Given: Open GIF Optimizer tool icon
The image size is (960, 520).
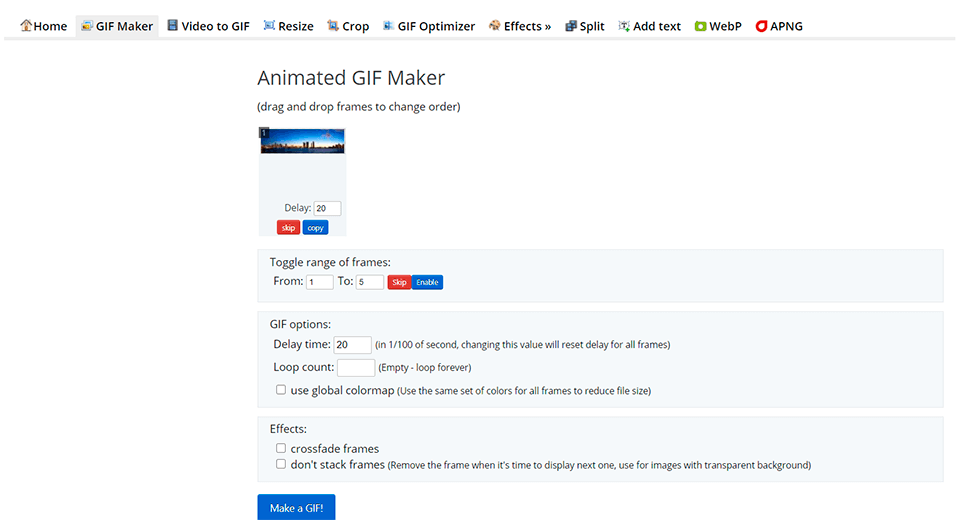Looking at the screenshot, I should (388, 26).
